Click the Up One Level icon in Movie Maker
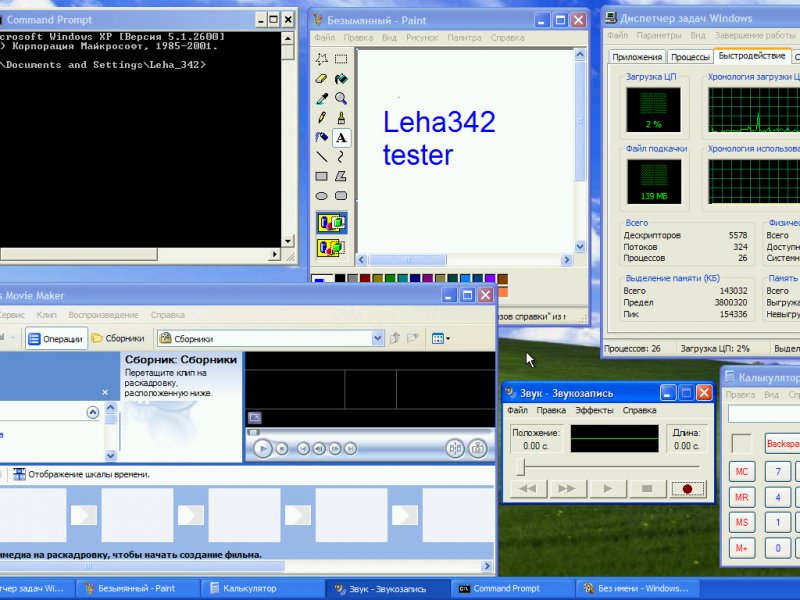This screenshot has height=600, width=800. [x=395, y=338]
